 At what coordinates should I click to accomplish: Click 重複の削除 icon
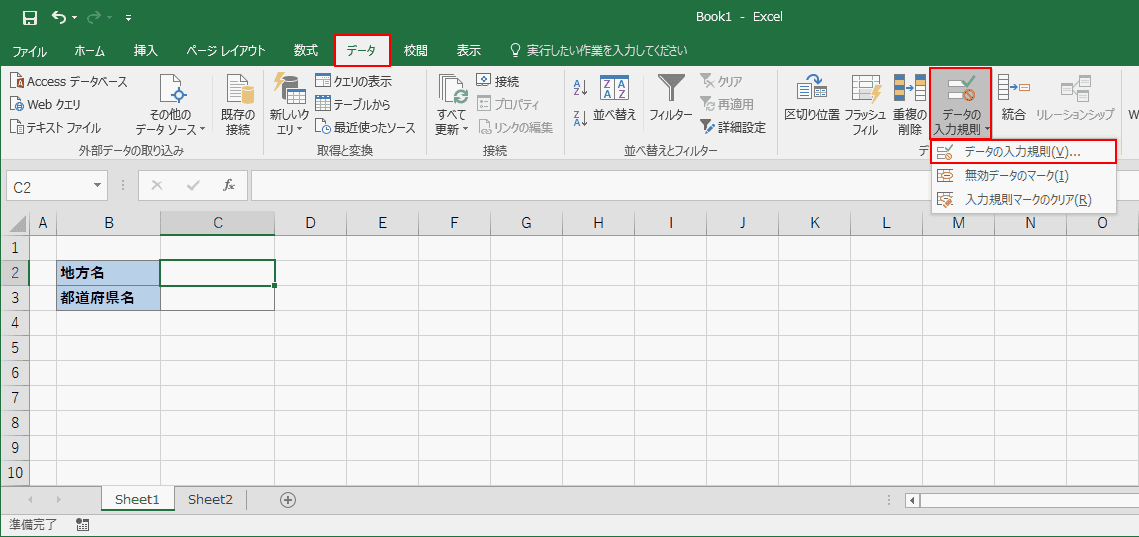pos(909,86)
